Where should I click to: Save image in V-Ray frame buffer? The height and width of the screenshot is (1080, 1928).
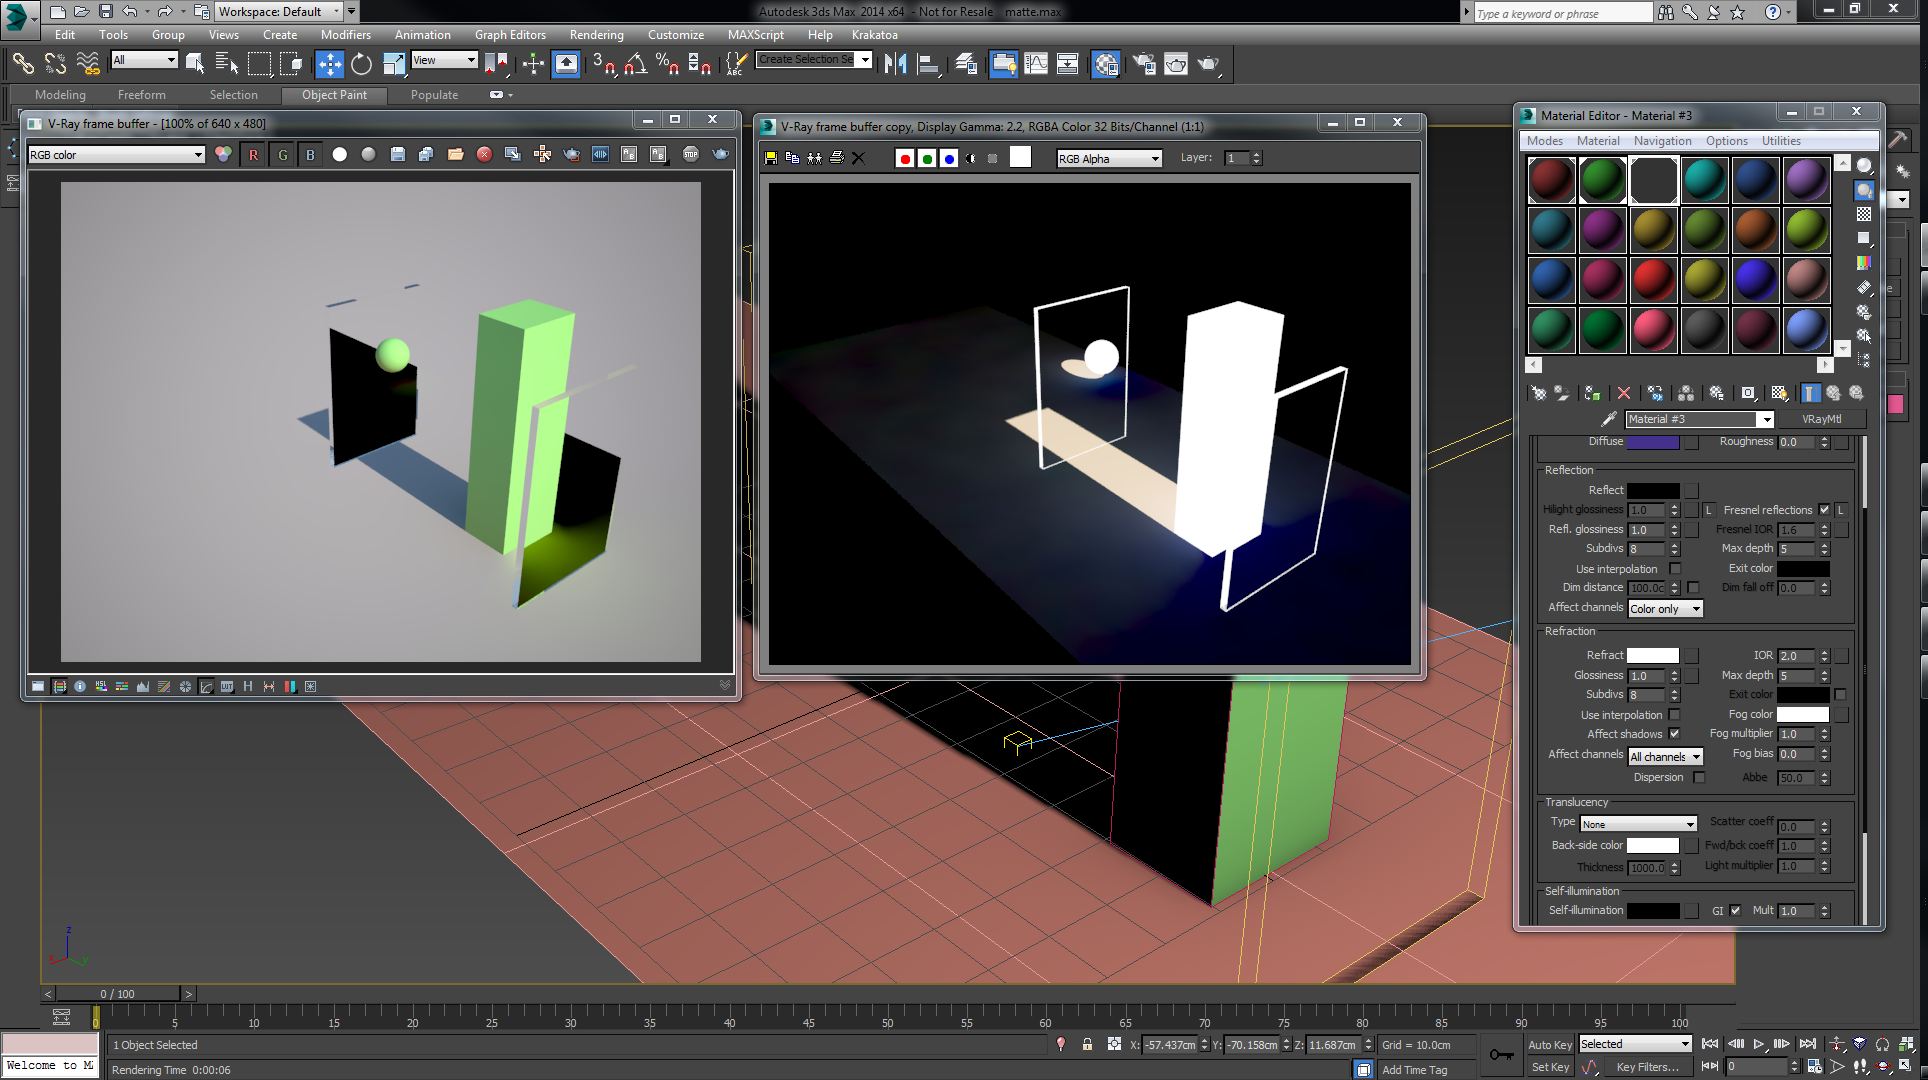397,154
